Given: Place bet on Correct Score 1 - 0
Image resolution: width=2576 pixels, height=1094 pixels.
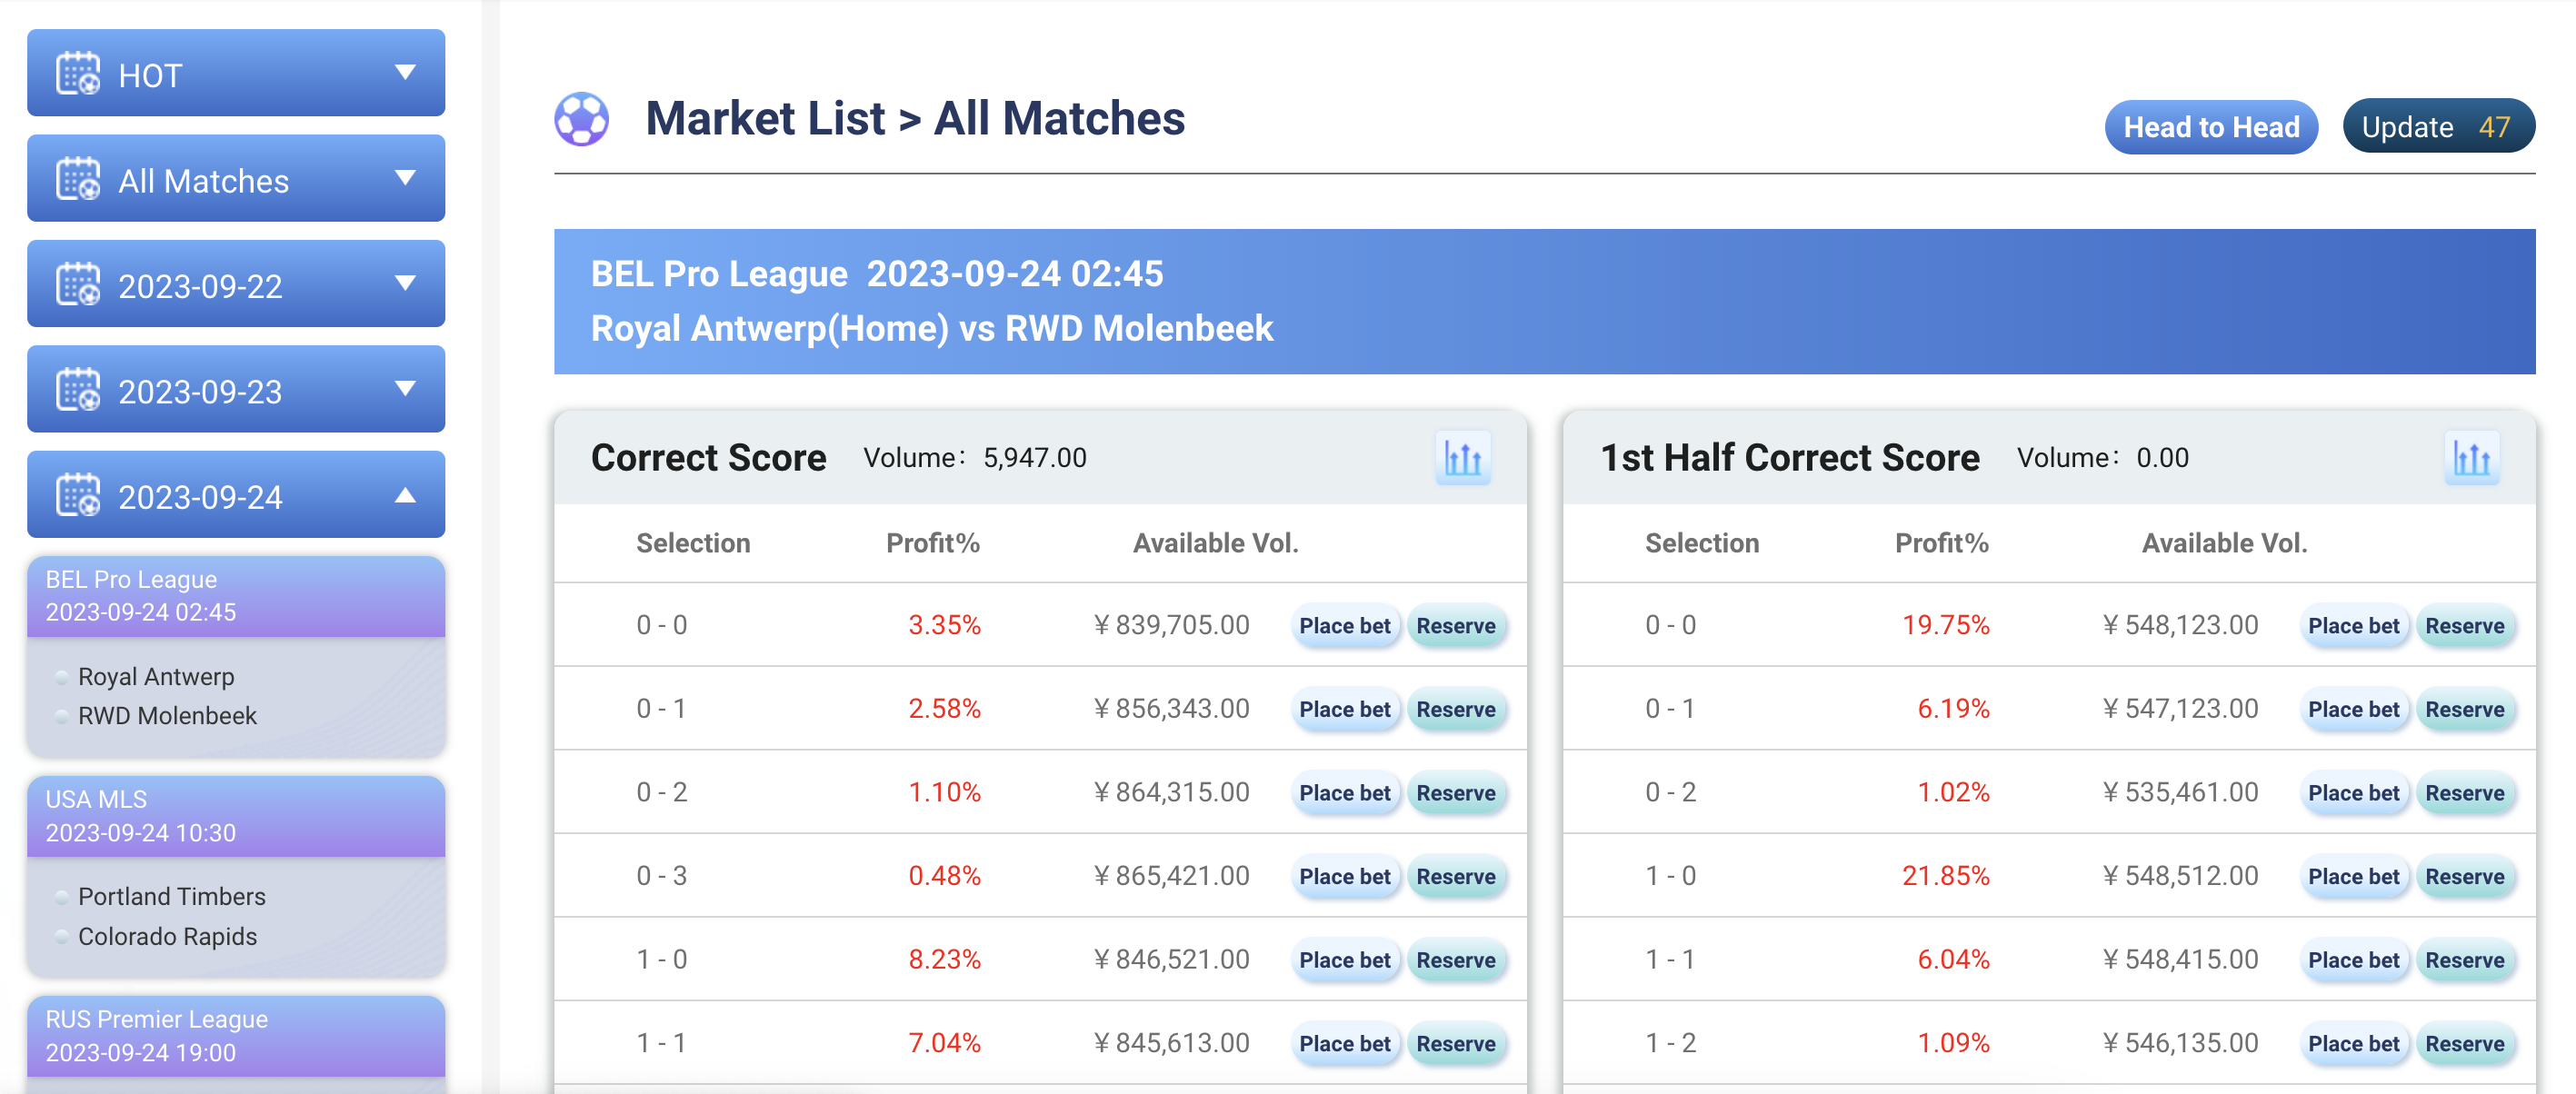Looking at the screenshot, I should point(1345,961).
